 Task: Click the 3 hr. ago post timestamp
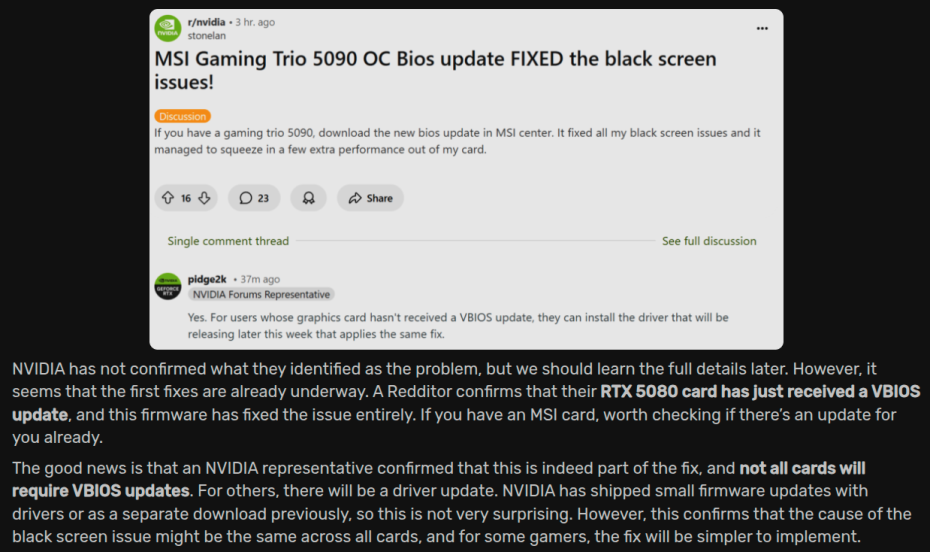tap(255, 22)
